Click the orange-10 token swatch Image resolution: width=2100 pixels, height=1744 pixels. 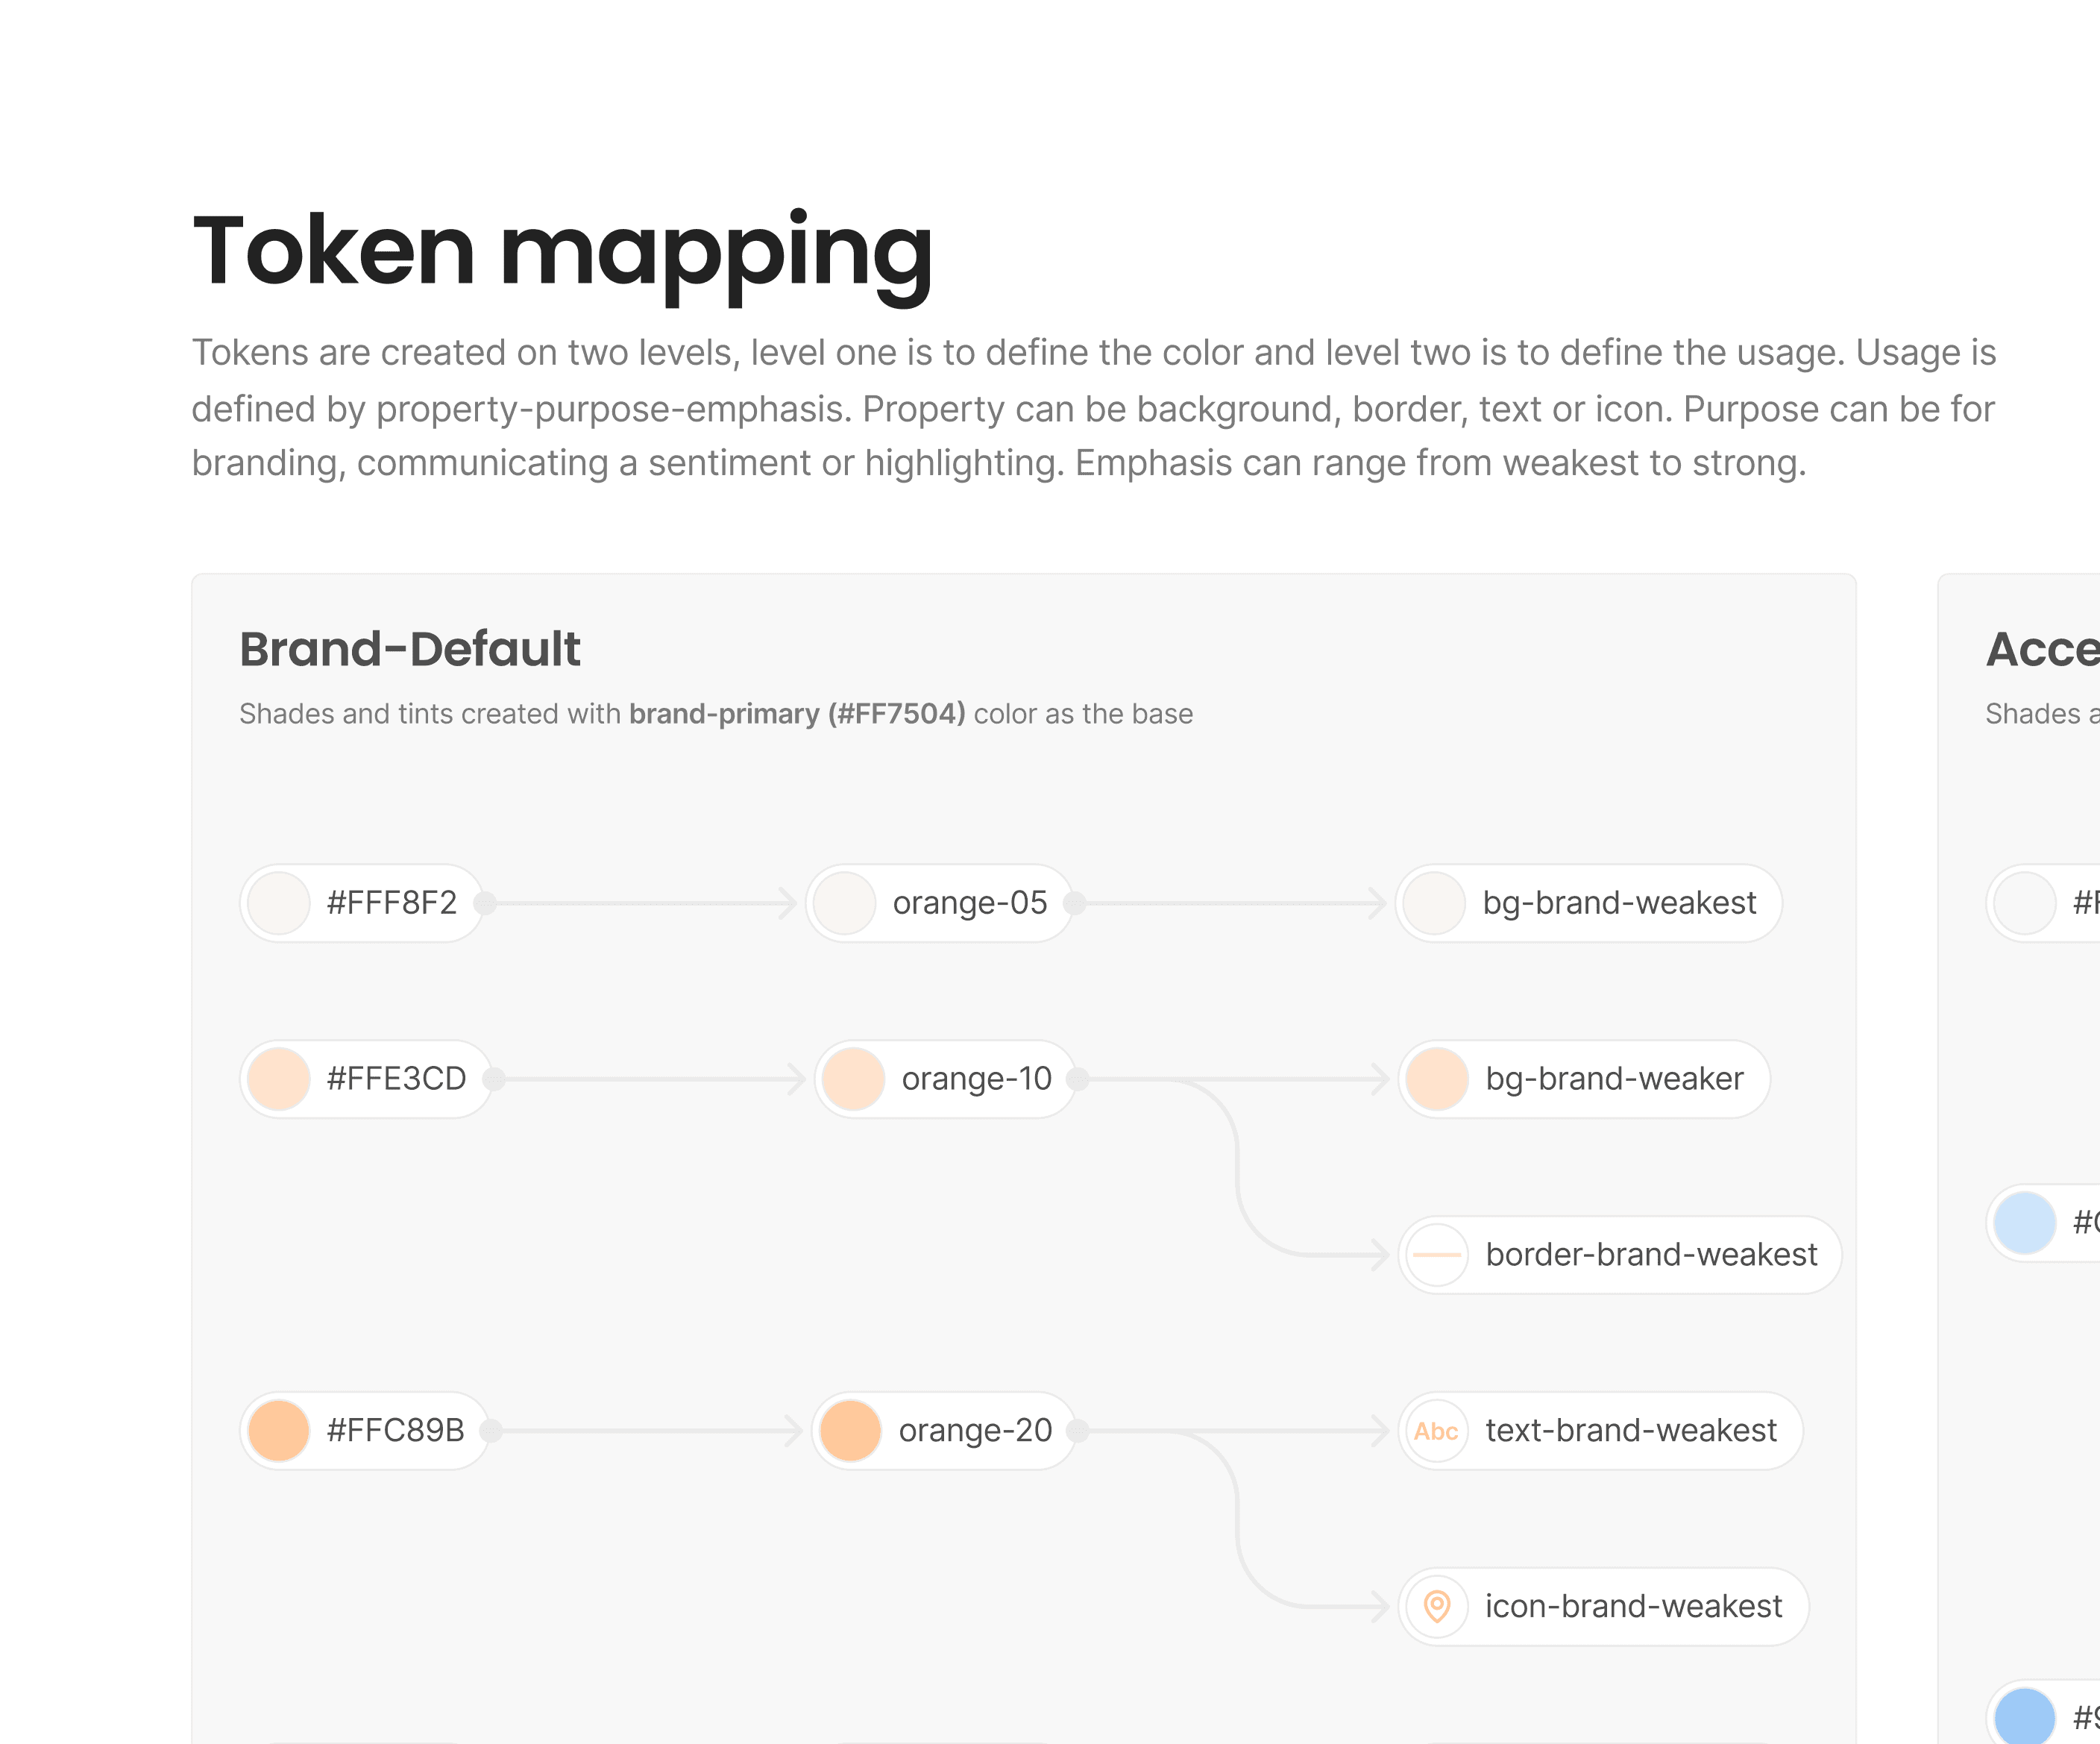click(x=854, y=1079)
